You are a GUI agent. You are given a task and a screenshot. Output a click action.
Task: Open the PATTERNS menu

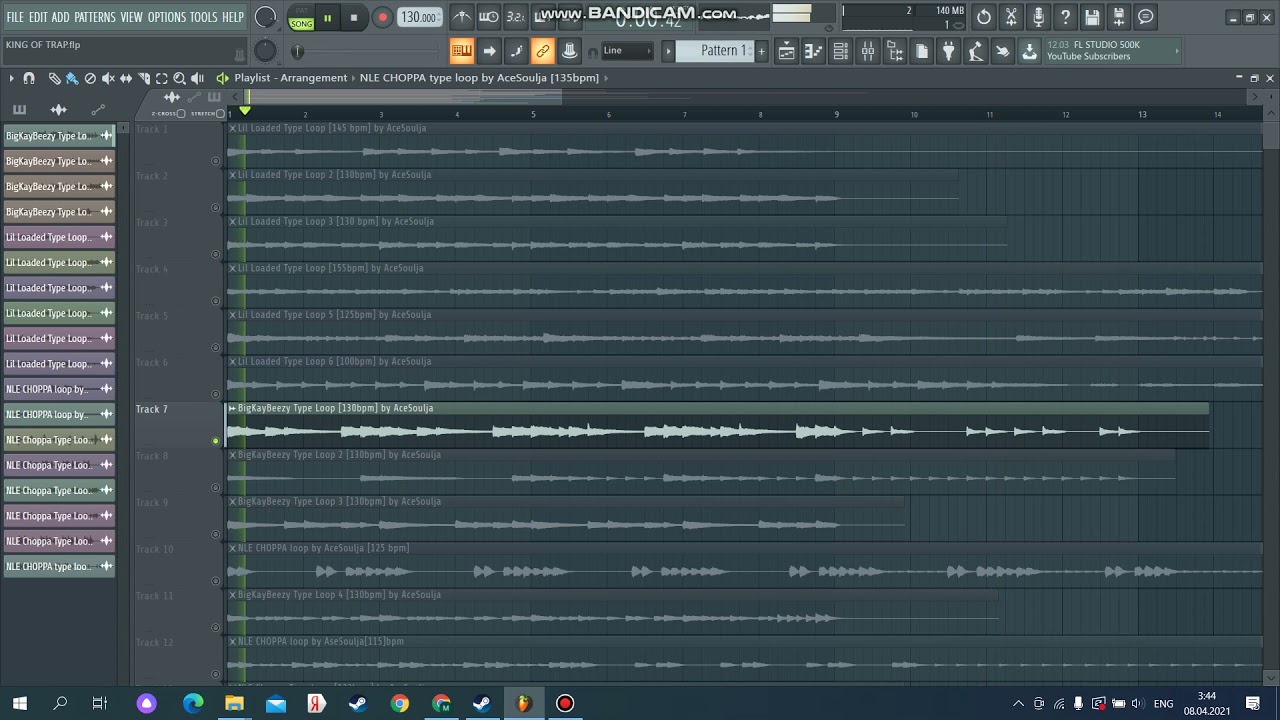point(95,18)
